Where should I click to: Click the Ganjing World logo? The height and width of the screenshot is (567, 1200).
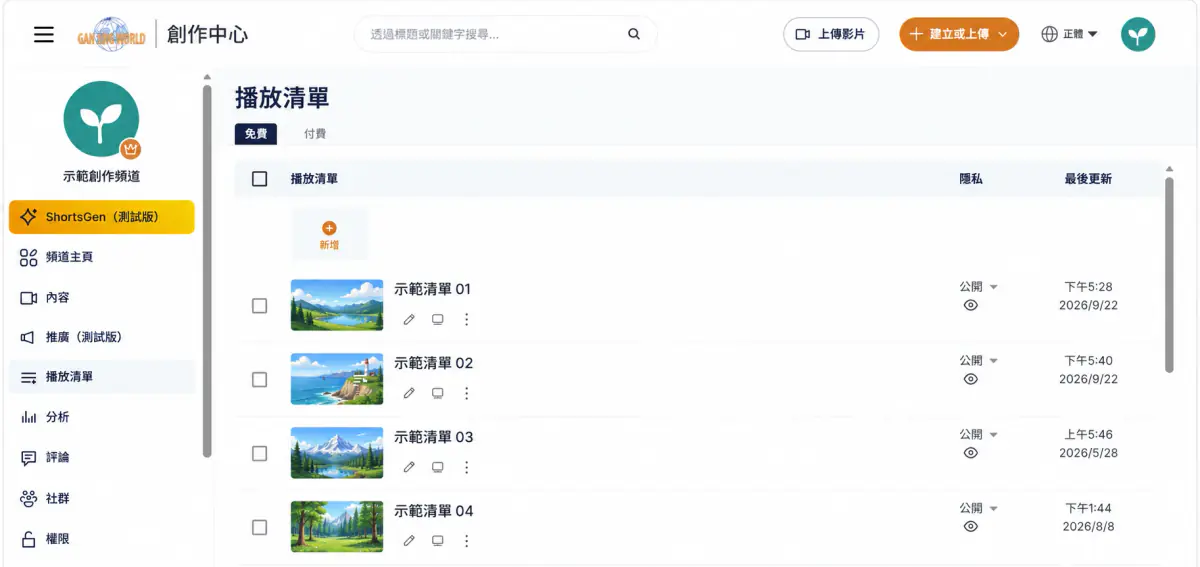(x=111, y=35)
